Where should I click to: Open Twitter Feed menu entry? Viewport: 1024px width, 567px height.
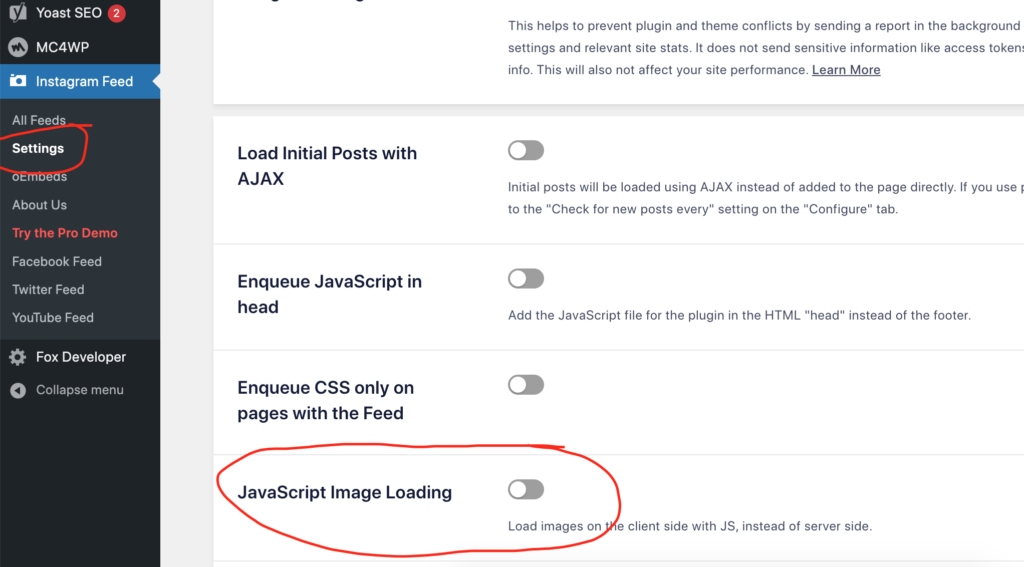(x=48, y=289)
